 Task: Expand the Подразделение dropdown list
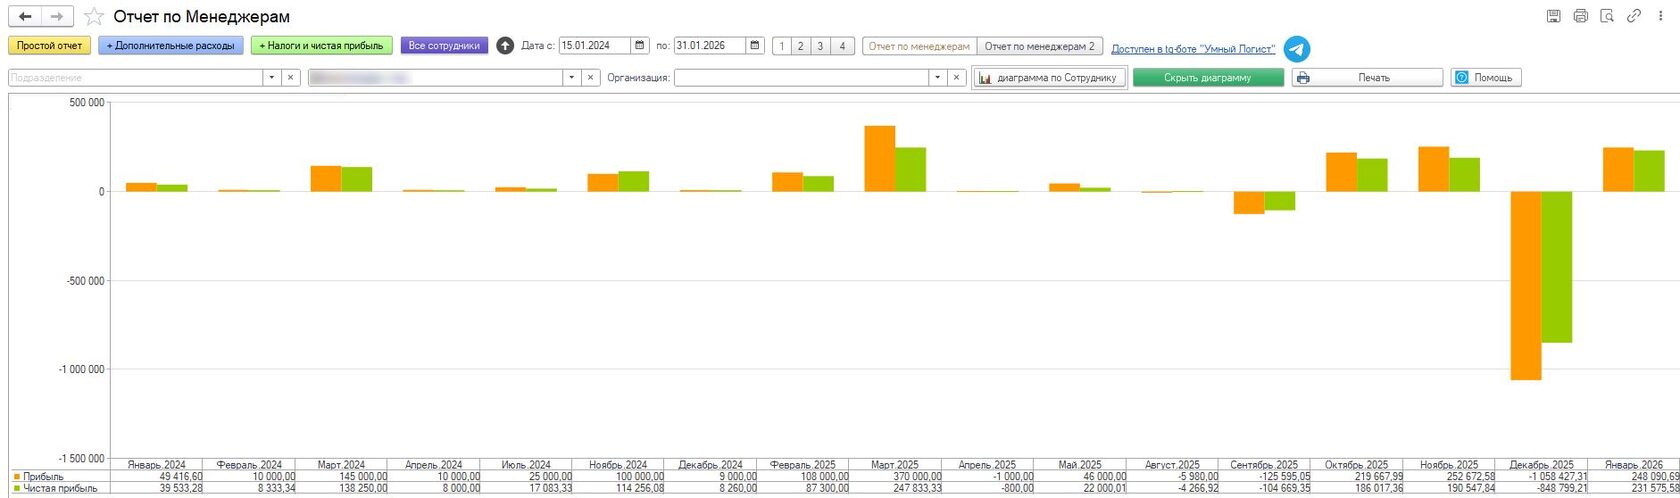point(272,78)
